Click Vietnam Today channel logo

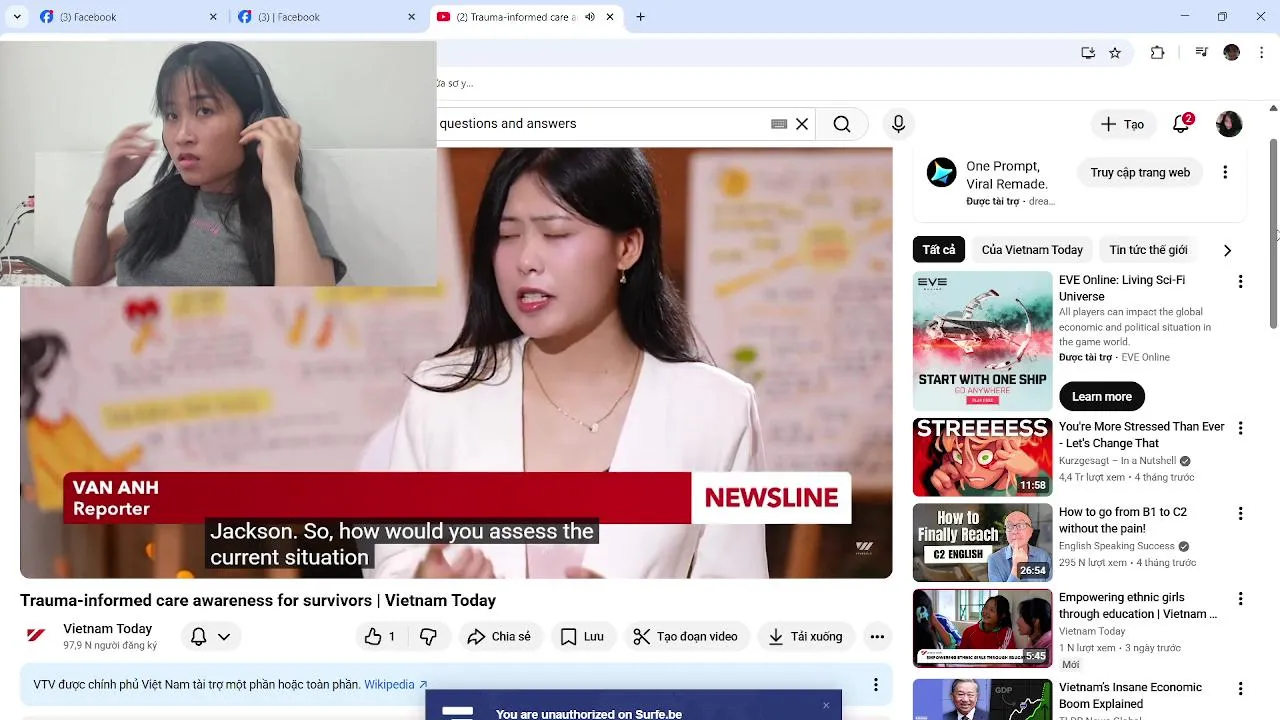click(36, 636)
